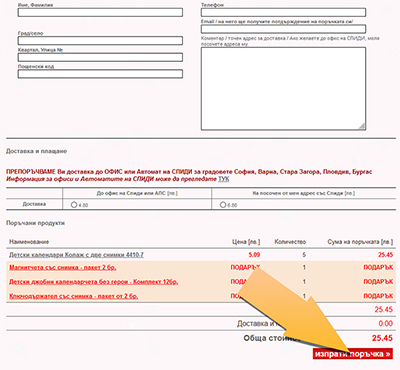Click the Поръчани продукти heading
Image resolution: width=400 pixels, height=370 pixels.
click(35, 223)
